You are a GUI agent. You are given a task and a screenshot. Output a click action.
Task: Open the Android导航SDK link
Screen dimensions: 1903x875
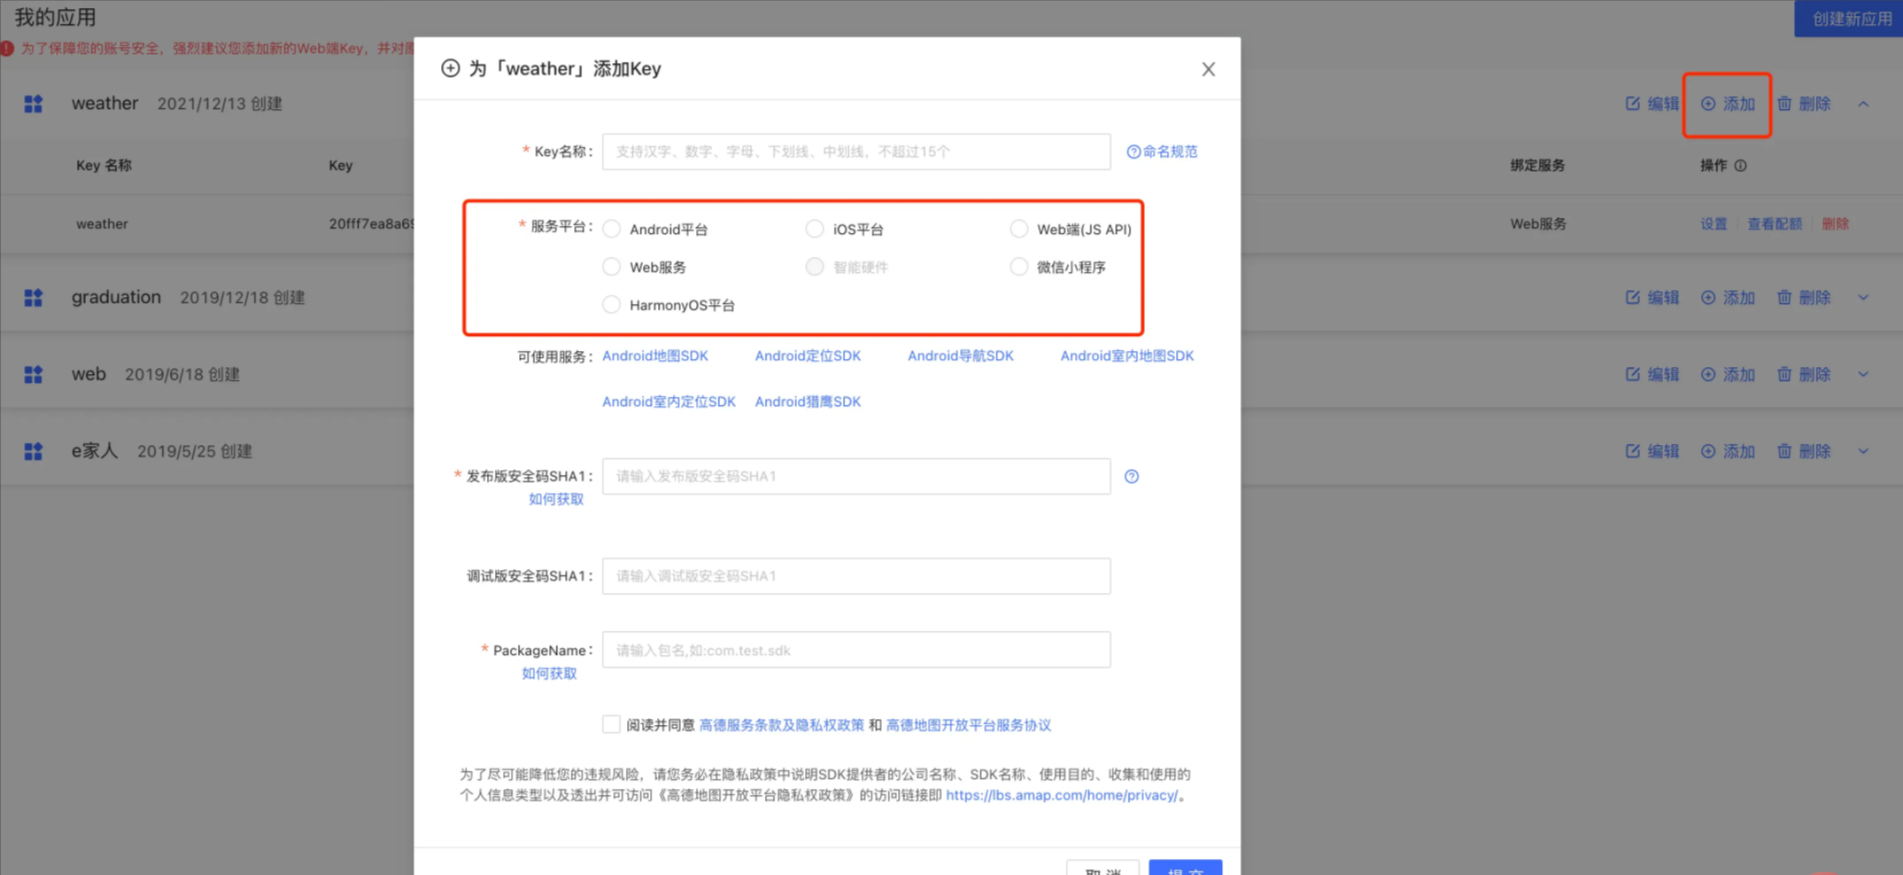[x=960, y=355]
